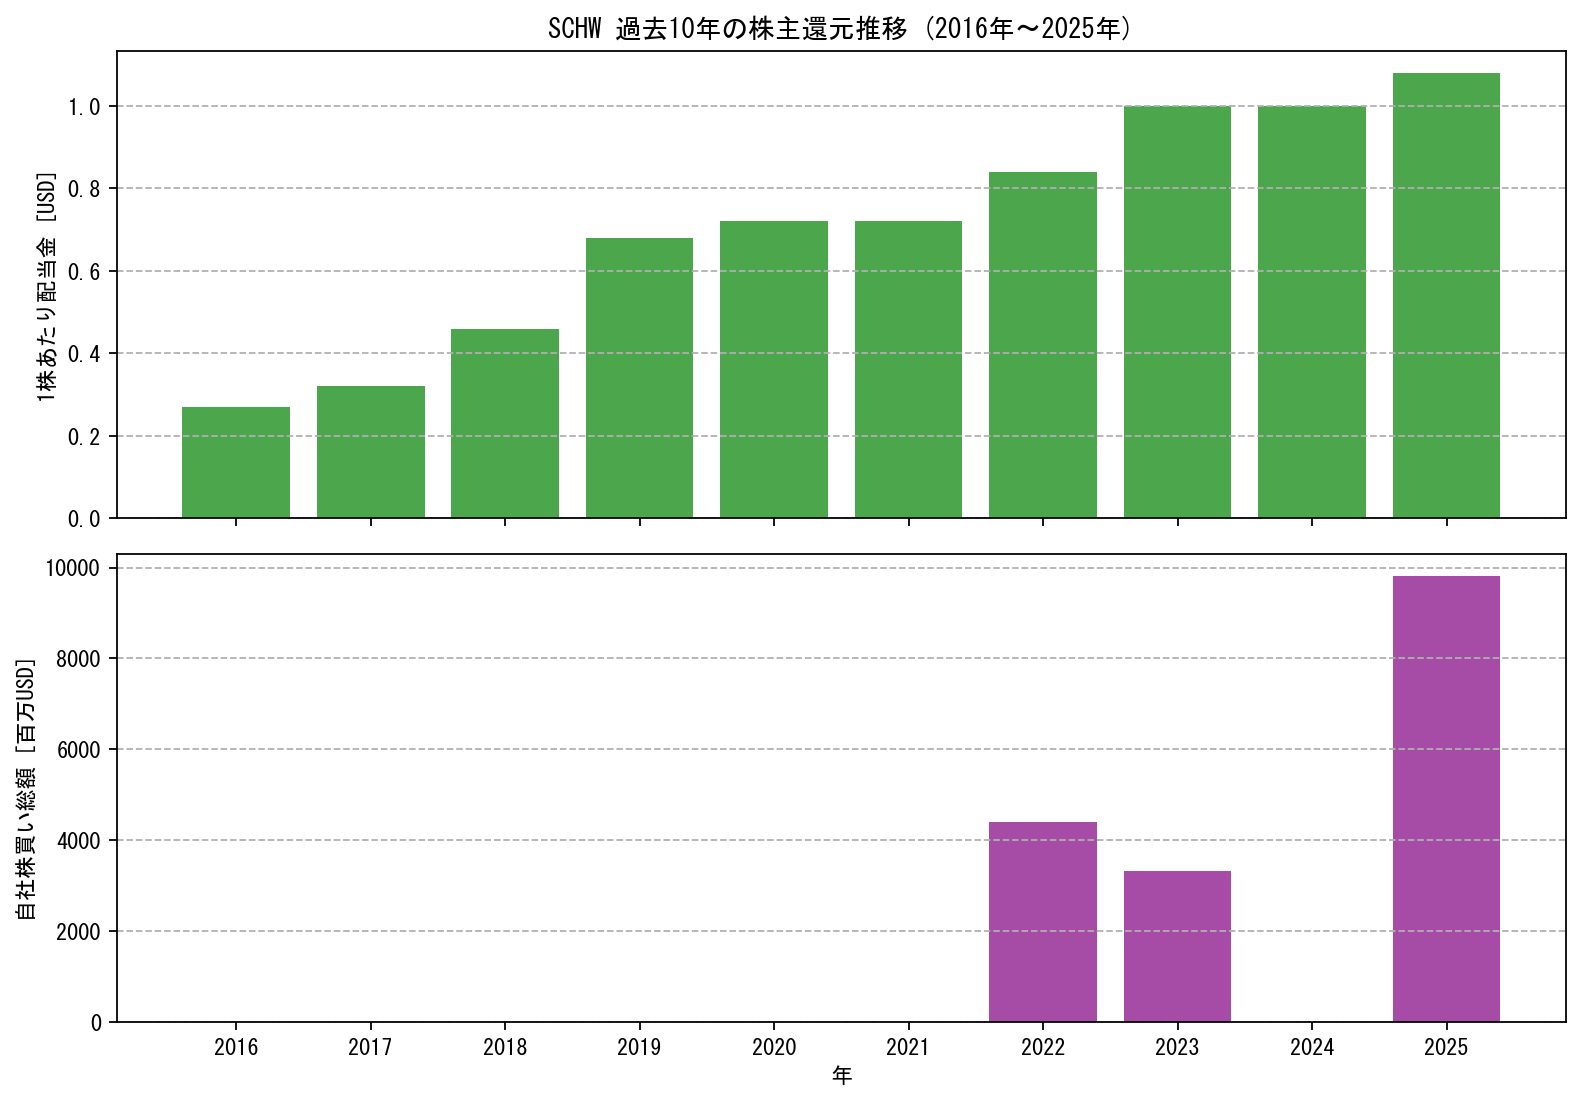This screenshot has height=1102, width=1582.
Task: Click the green 2021 dividend bar
Action: [x=909, y=370]
